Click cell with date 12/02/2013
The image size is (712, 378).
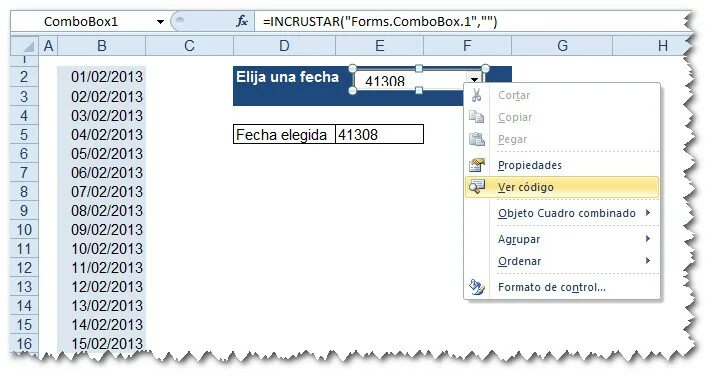pyautogui.click(x=102, y=287)
